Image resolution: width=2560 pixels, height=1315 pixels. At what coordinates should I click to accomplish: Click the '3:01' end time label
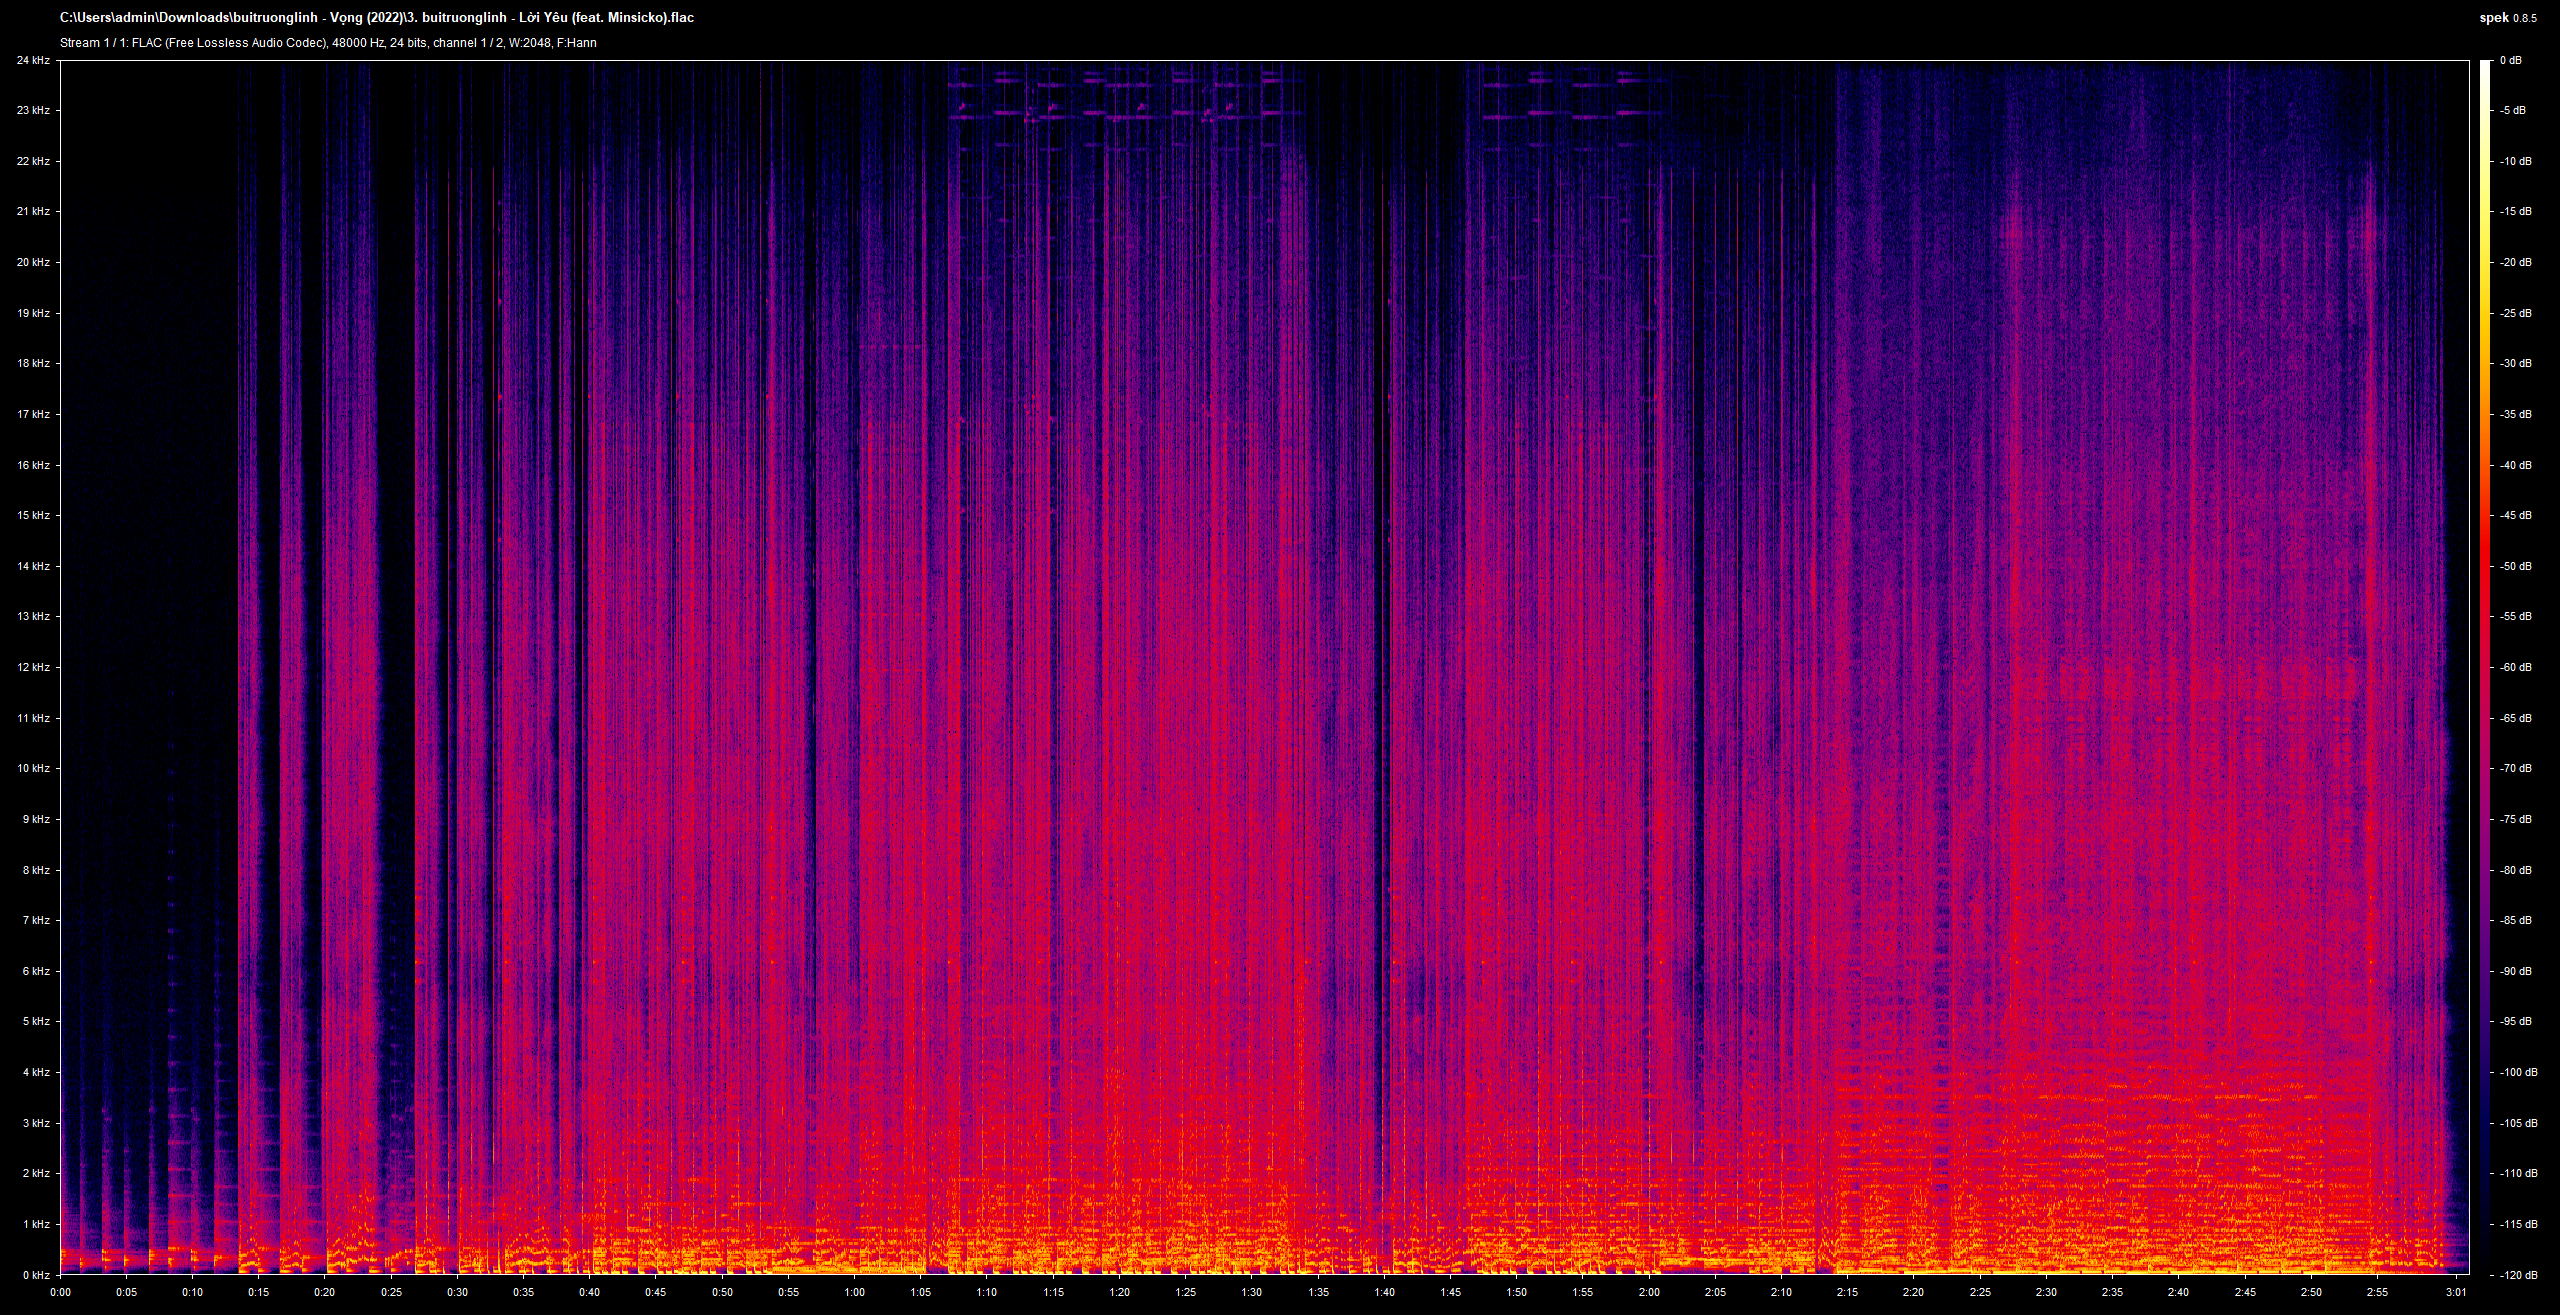click(2457, 1292)
